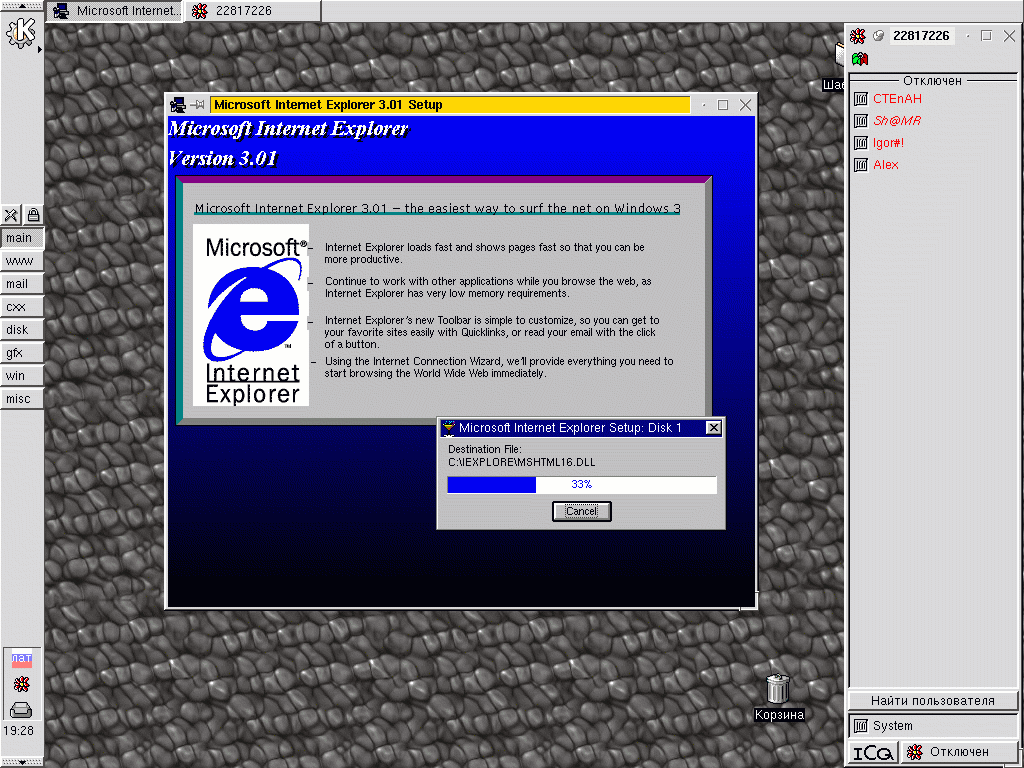The width and height of the screenshot is (1024, 768).
Task: Click the arrow next to the K menu
Action: coord(40,50)
